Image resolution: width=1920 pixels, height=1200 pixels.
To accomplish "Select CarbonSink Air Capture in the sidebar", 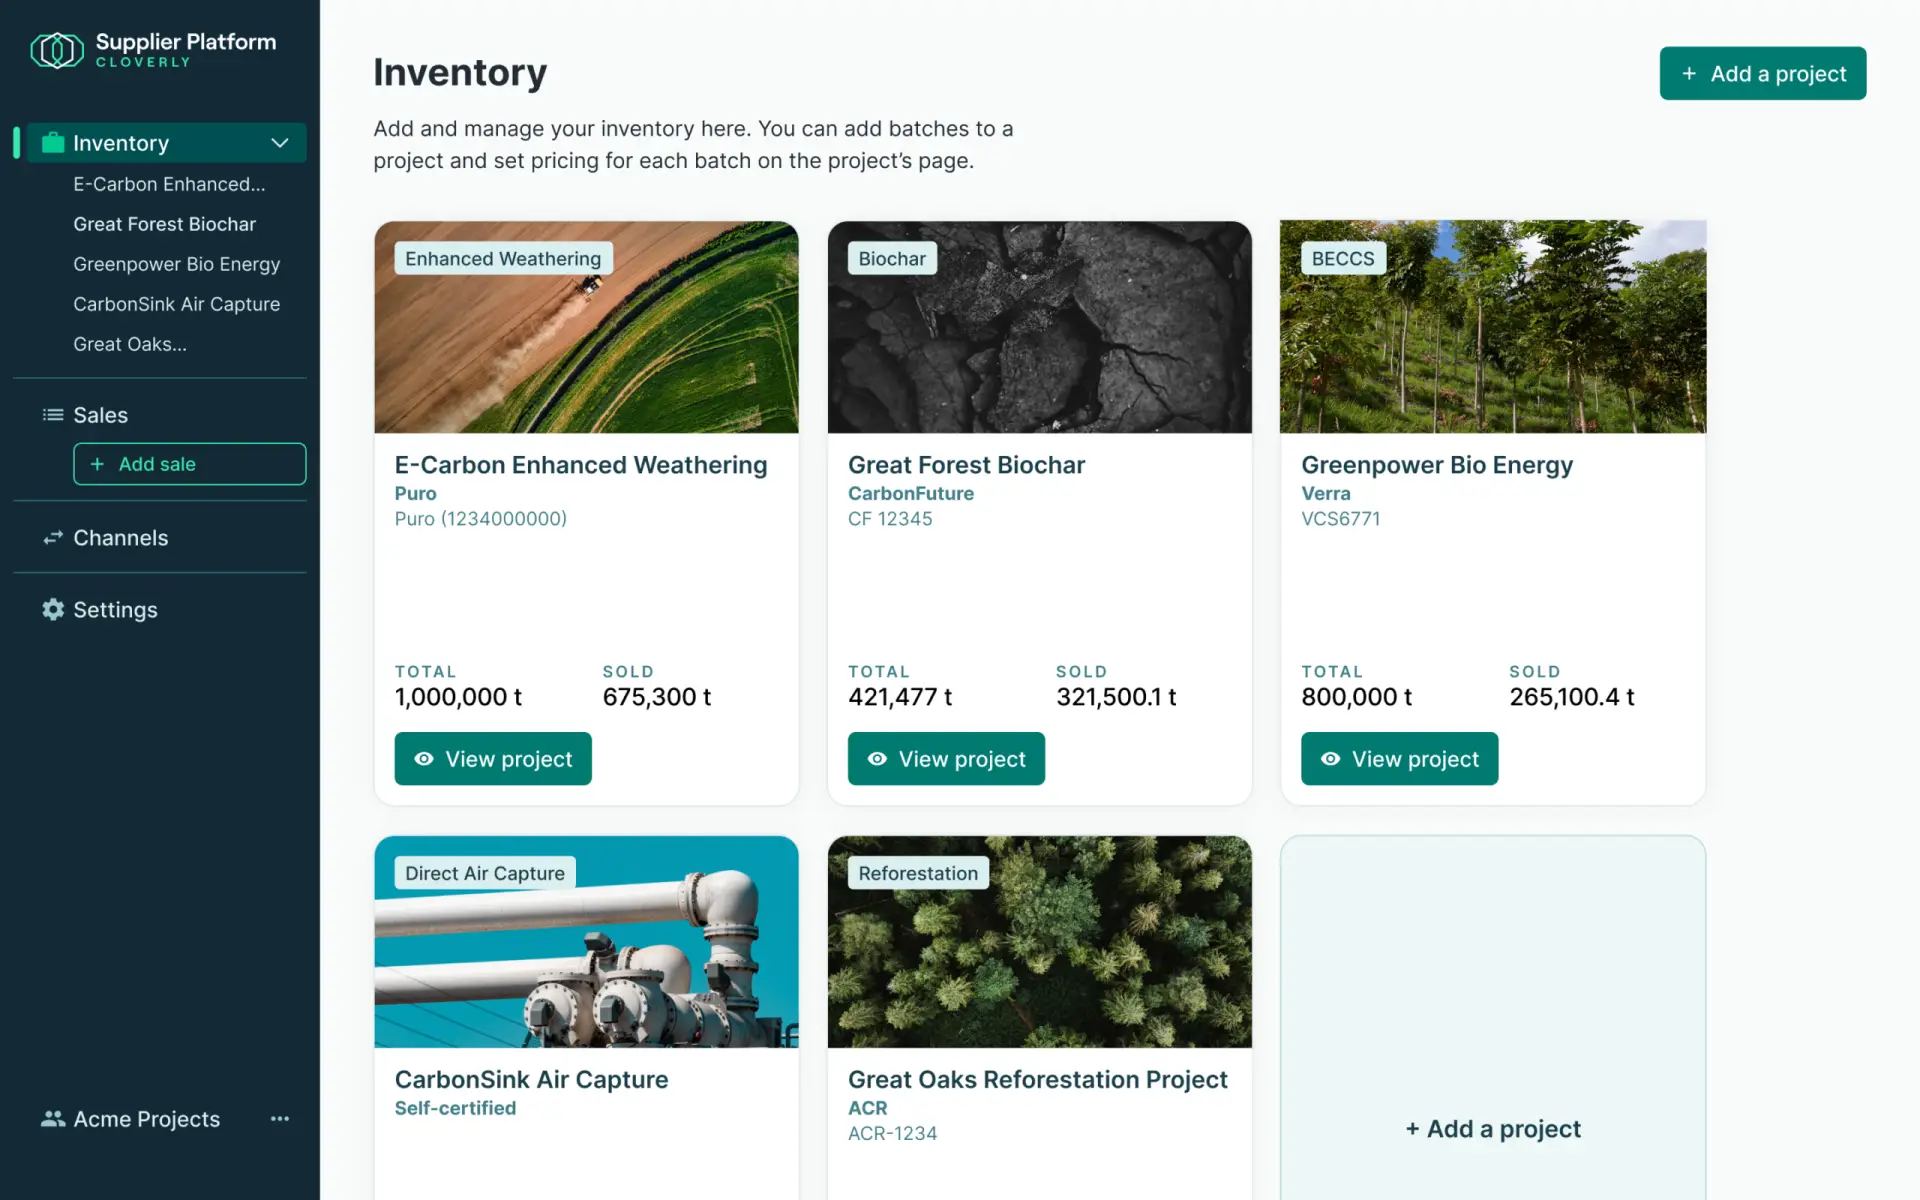I will pyautogui.click(x=176, y=304).
